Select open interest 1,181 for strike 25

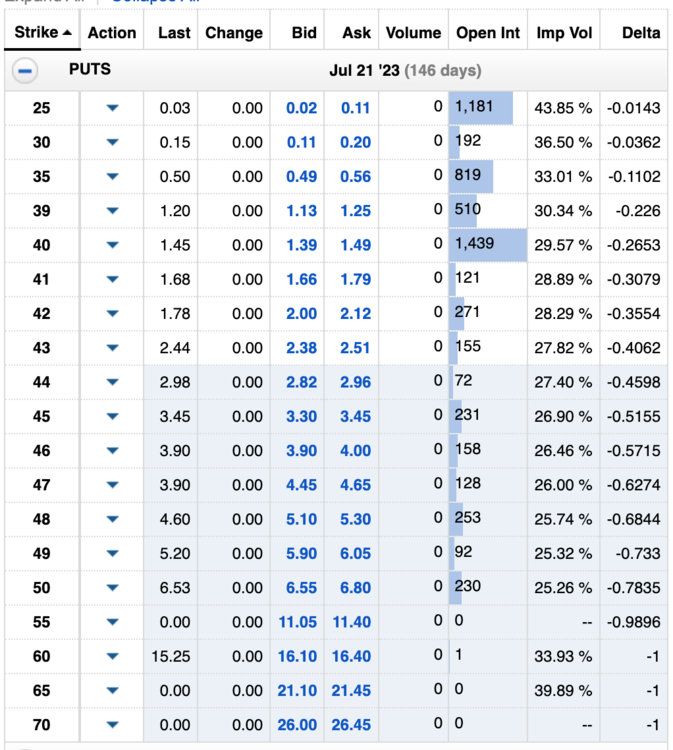click(474, 106)
